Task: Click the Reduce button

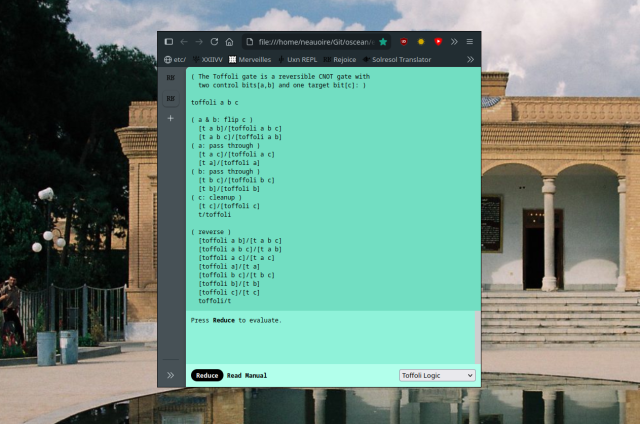Action: click(x=207, y=375)
